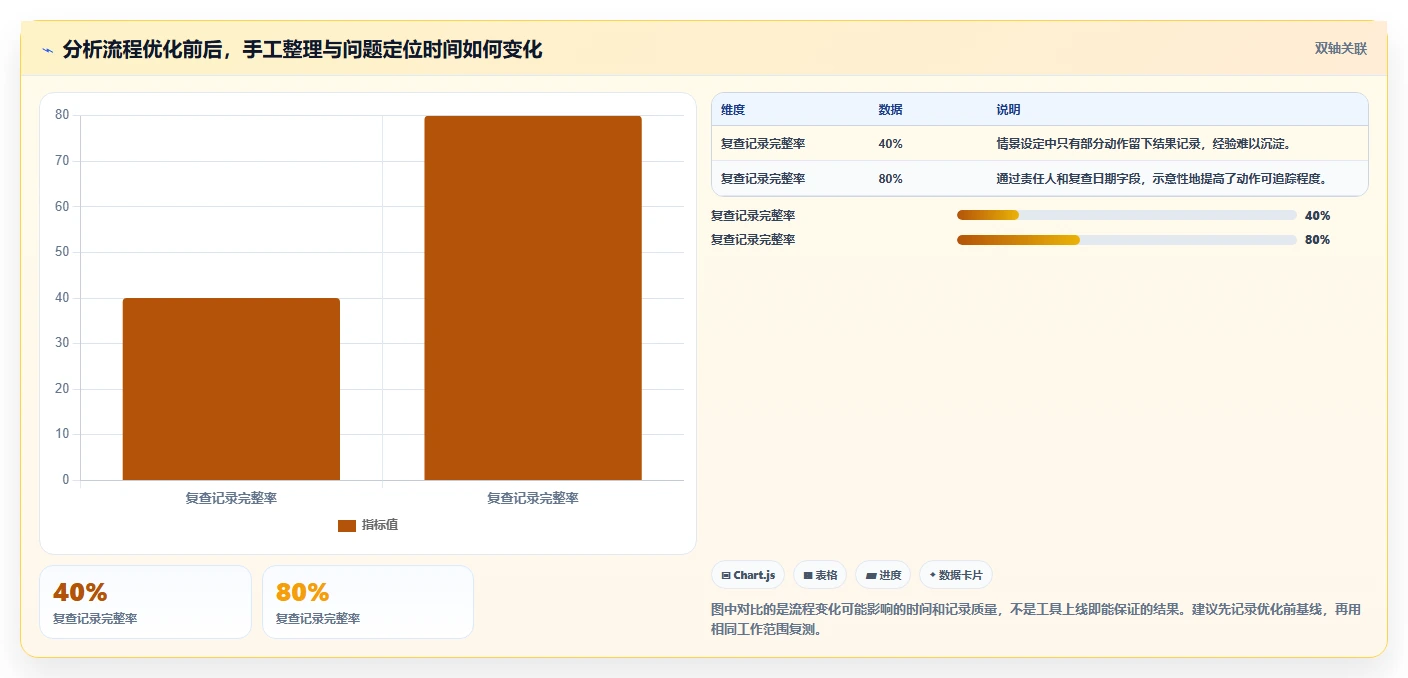Open the orange 40% data card
The width and height of the screenshot is (1408, 678).
pos(145,602)
